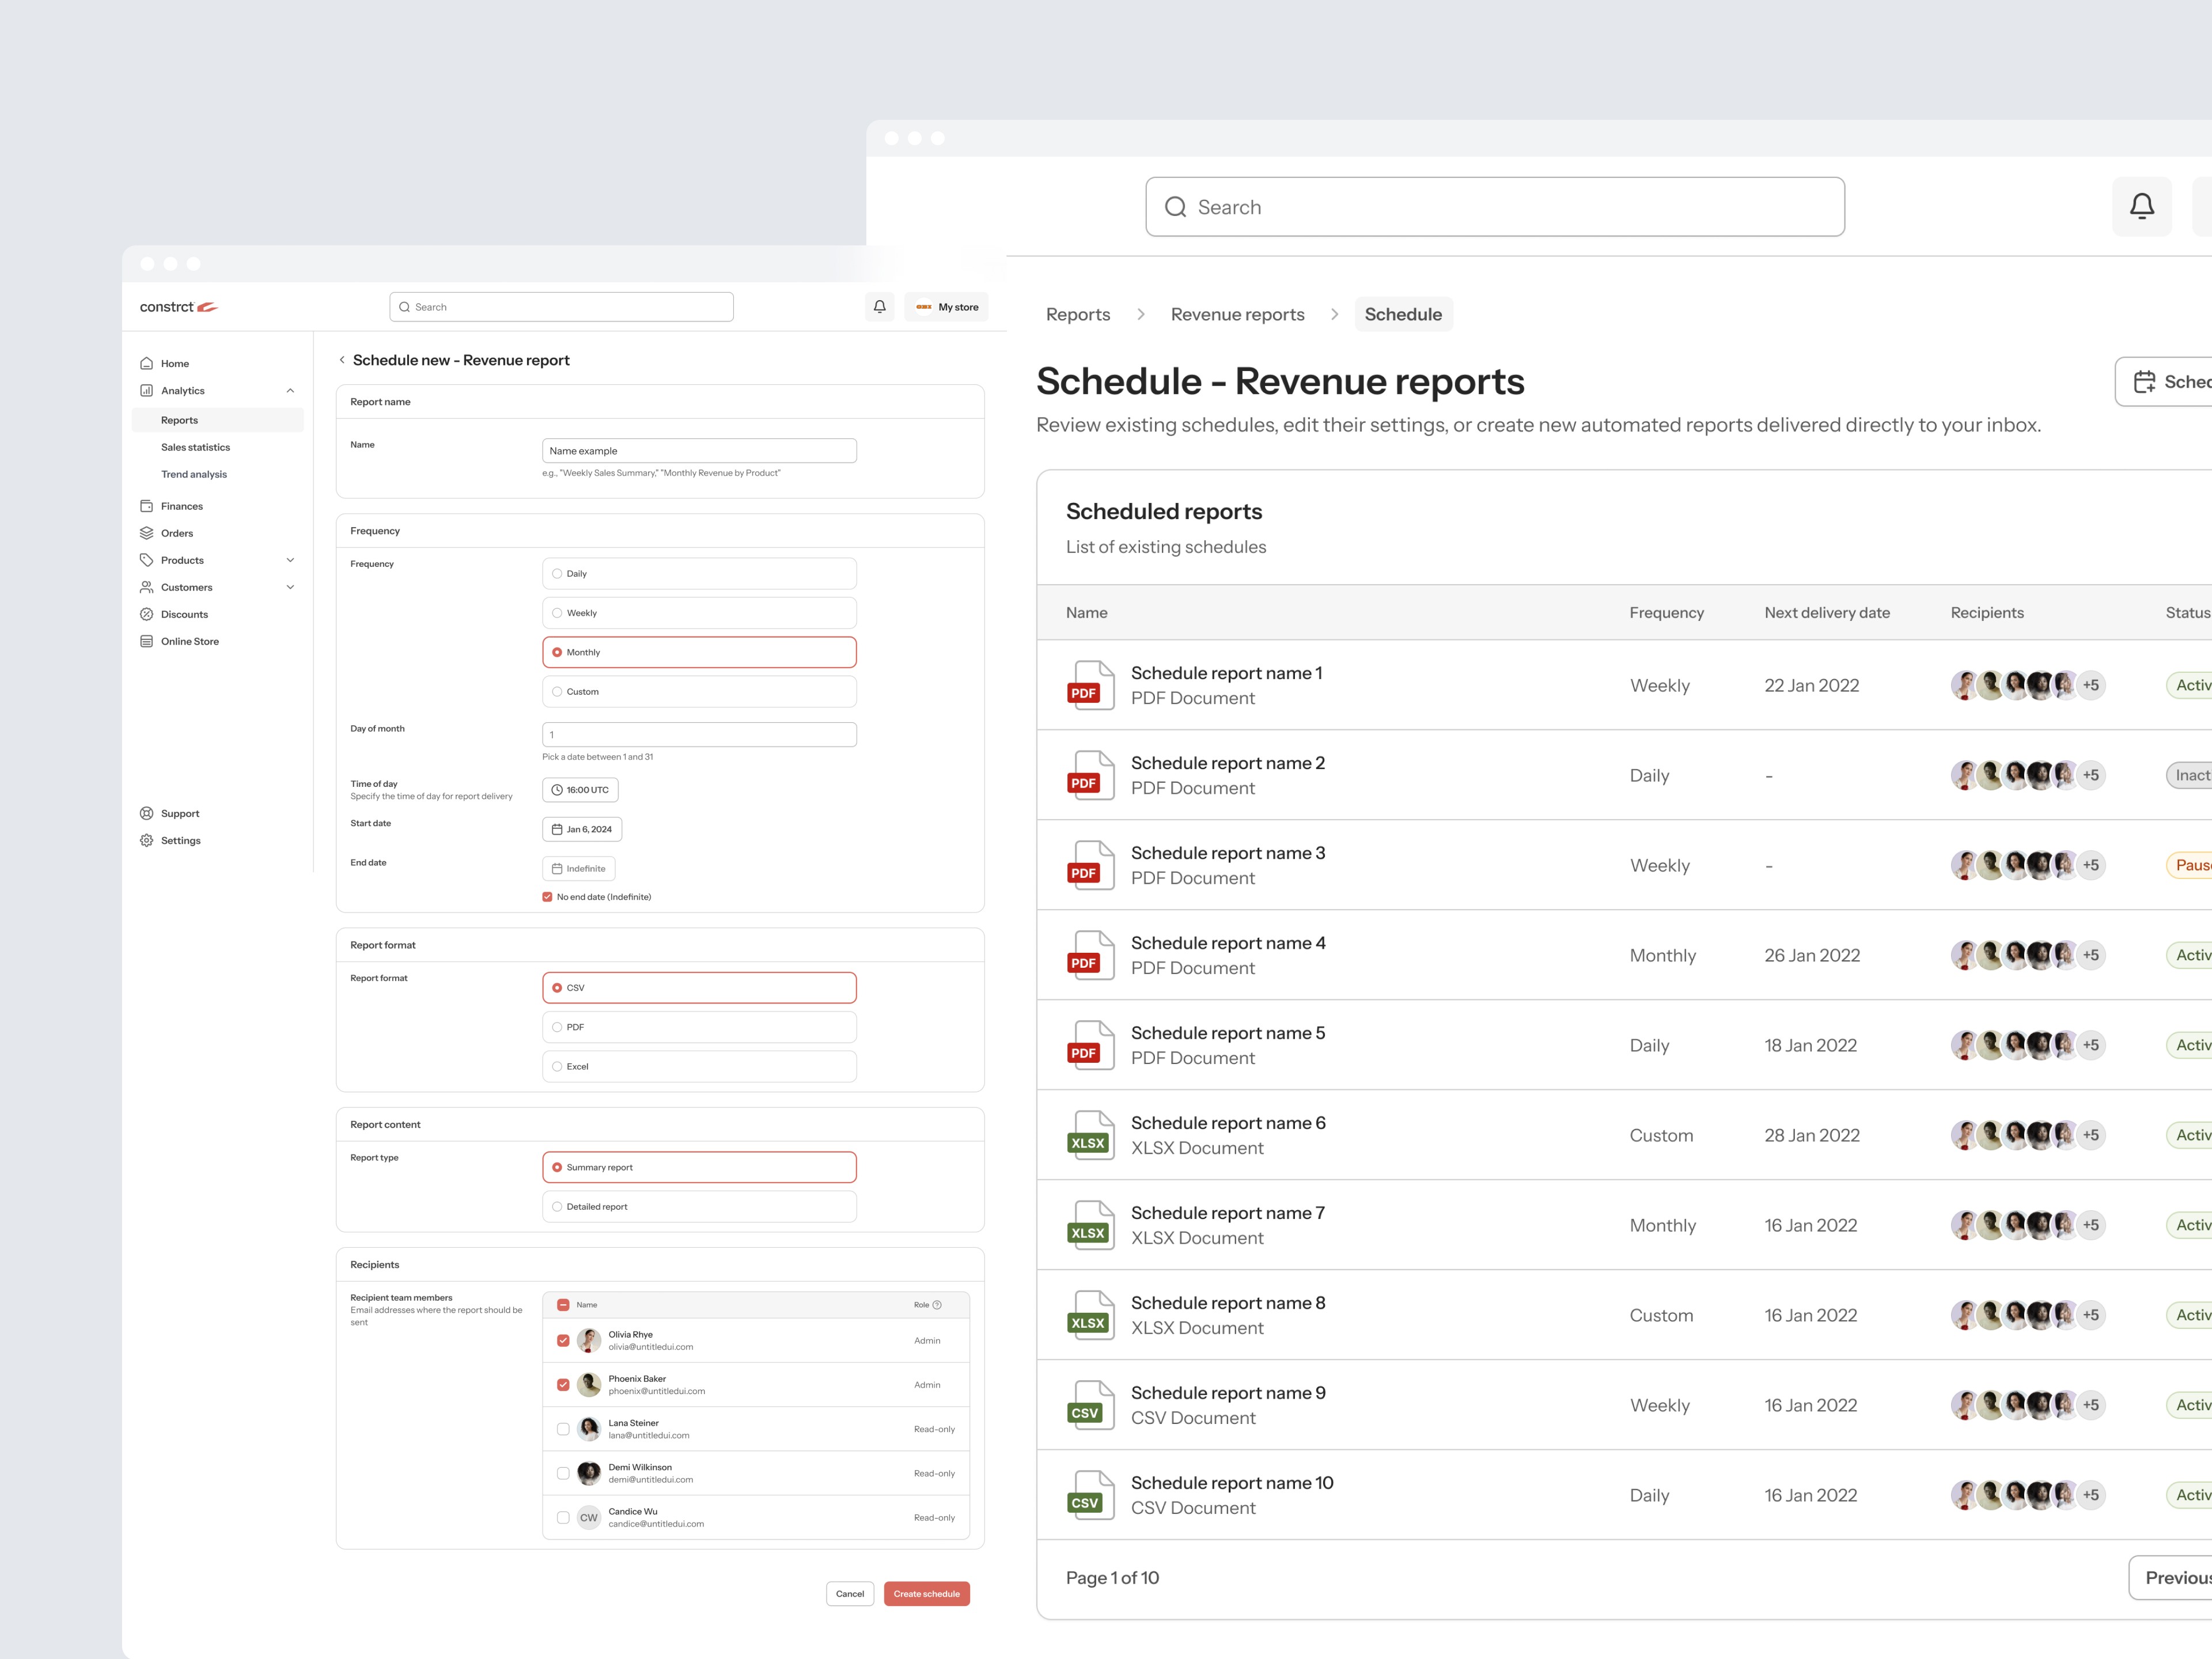
Task: Click the large notification bell icon
Action: pos(2141,207)
